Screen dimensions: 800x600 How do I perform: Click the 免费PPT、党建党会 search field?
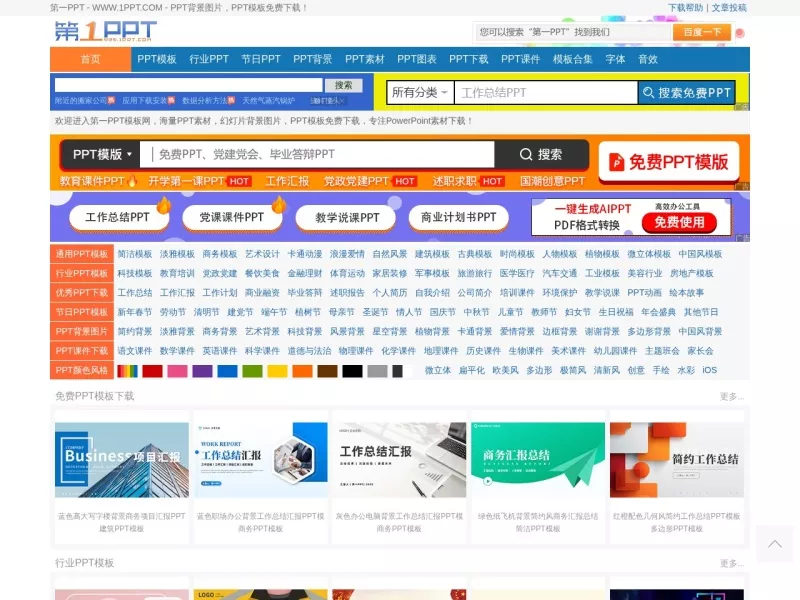click(317, 154)
